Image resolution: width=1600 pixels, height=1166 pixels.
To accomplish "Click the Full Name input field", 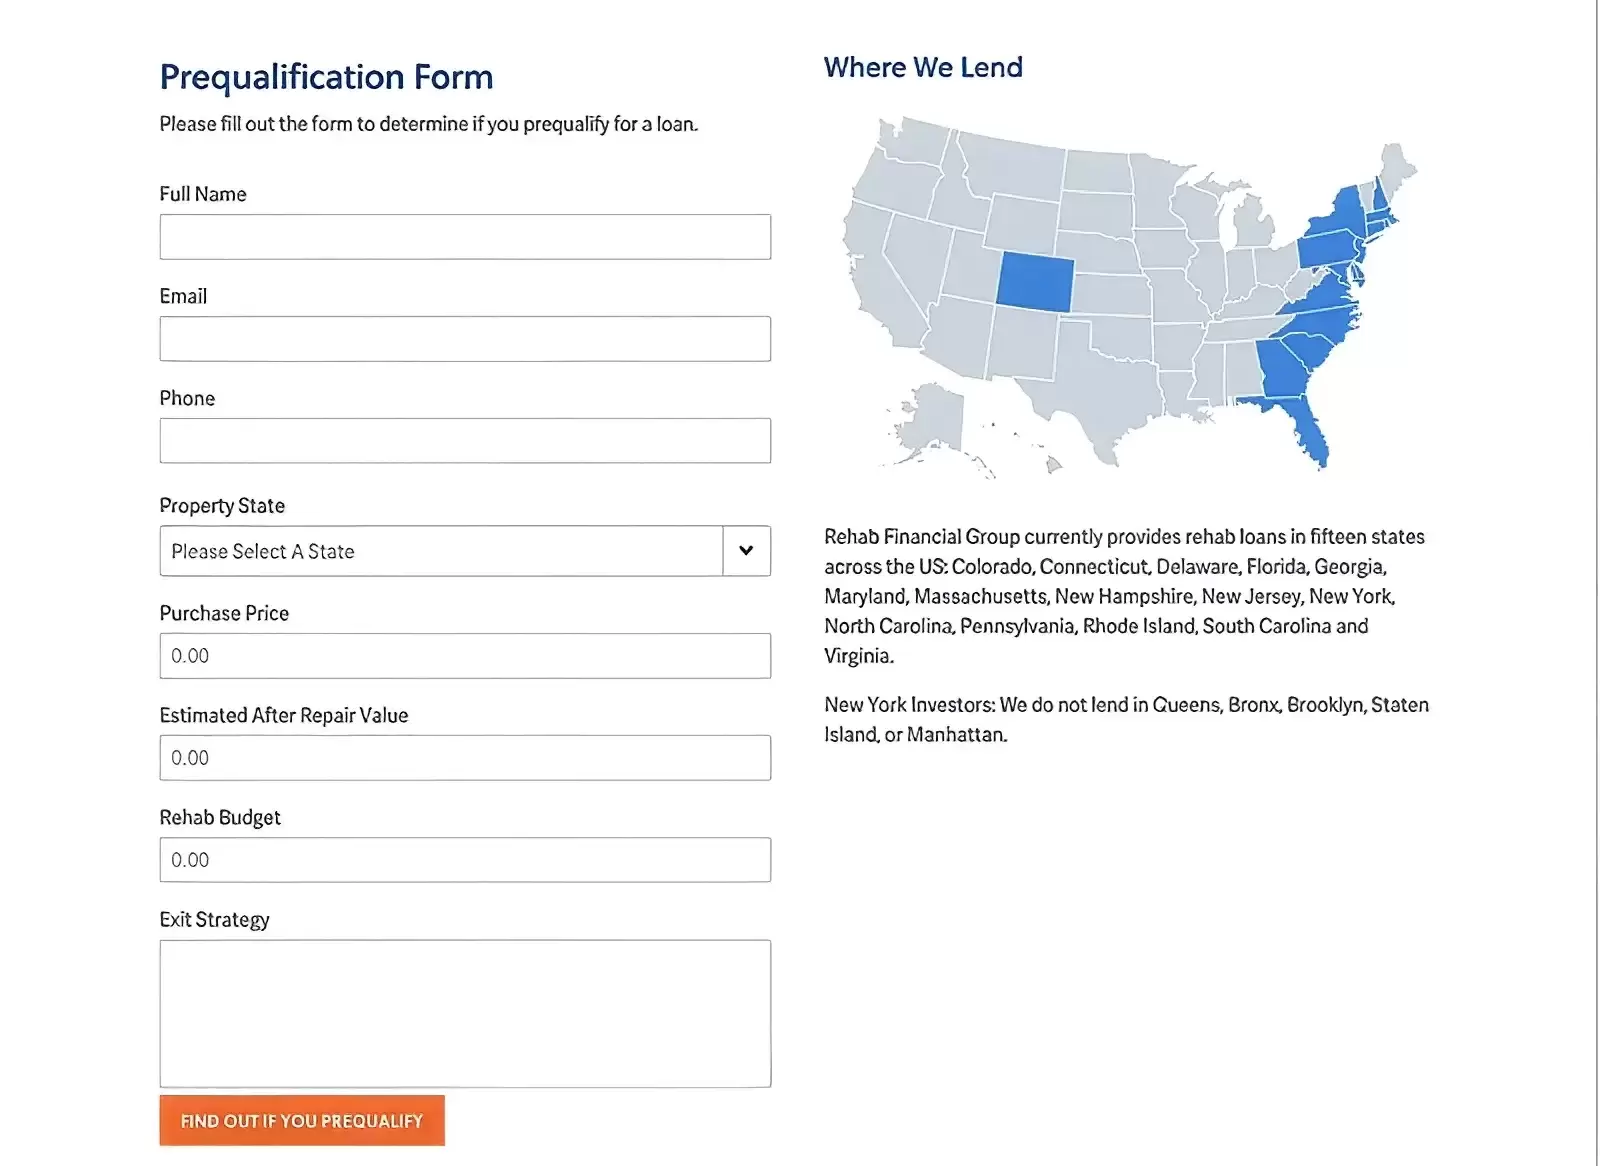I will 465,237.
